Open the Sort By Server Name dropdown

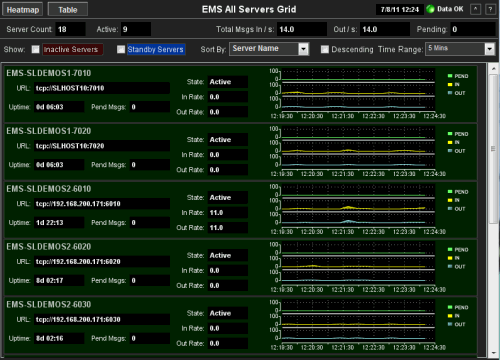point(269,49)
